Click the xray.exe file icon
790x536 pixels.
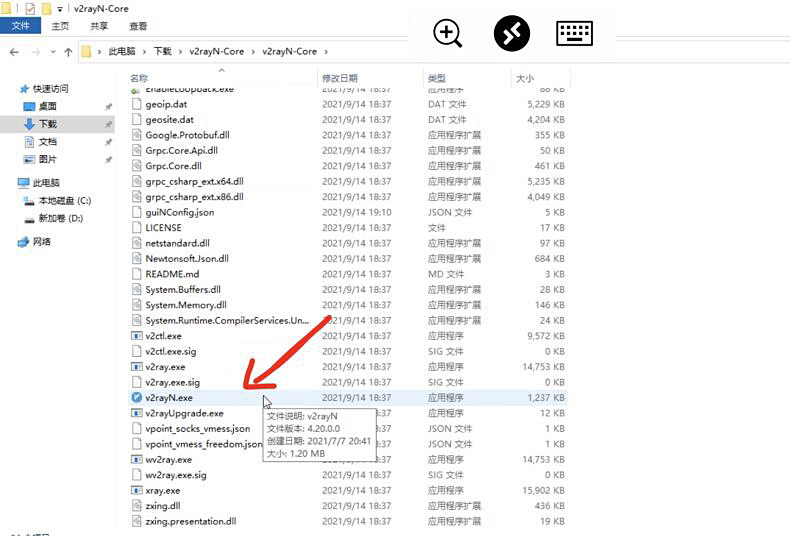click(136, 490)
